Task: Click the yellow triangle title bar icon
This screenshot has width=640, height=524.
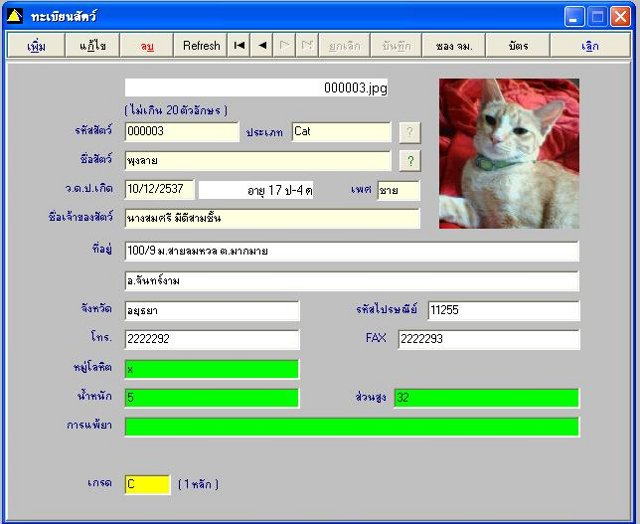Action: click(15, 16)
